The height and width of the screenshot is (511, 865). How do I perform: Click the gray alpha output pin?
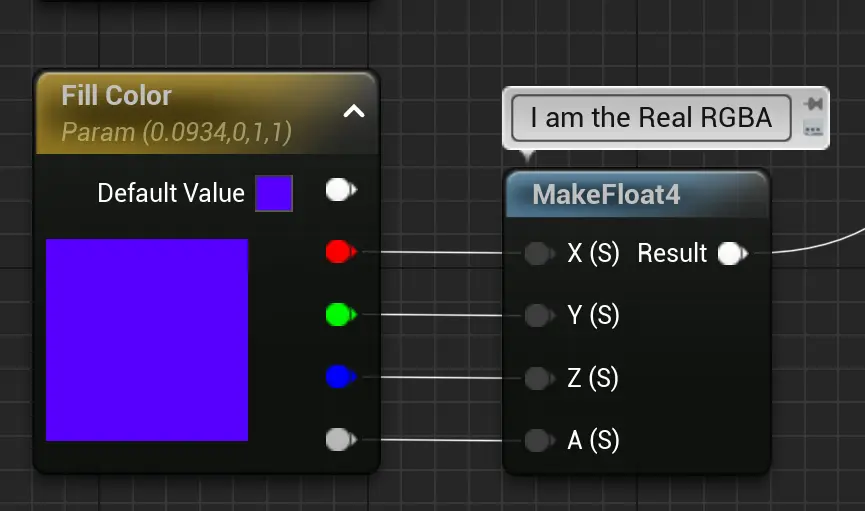340,439
